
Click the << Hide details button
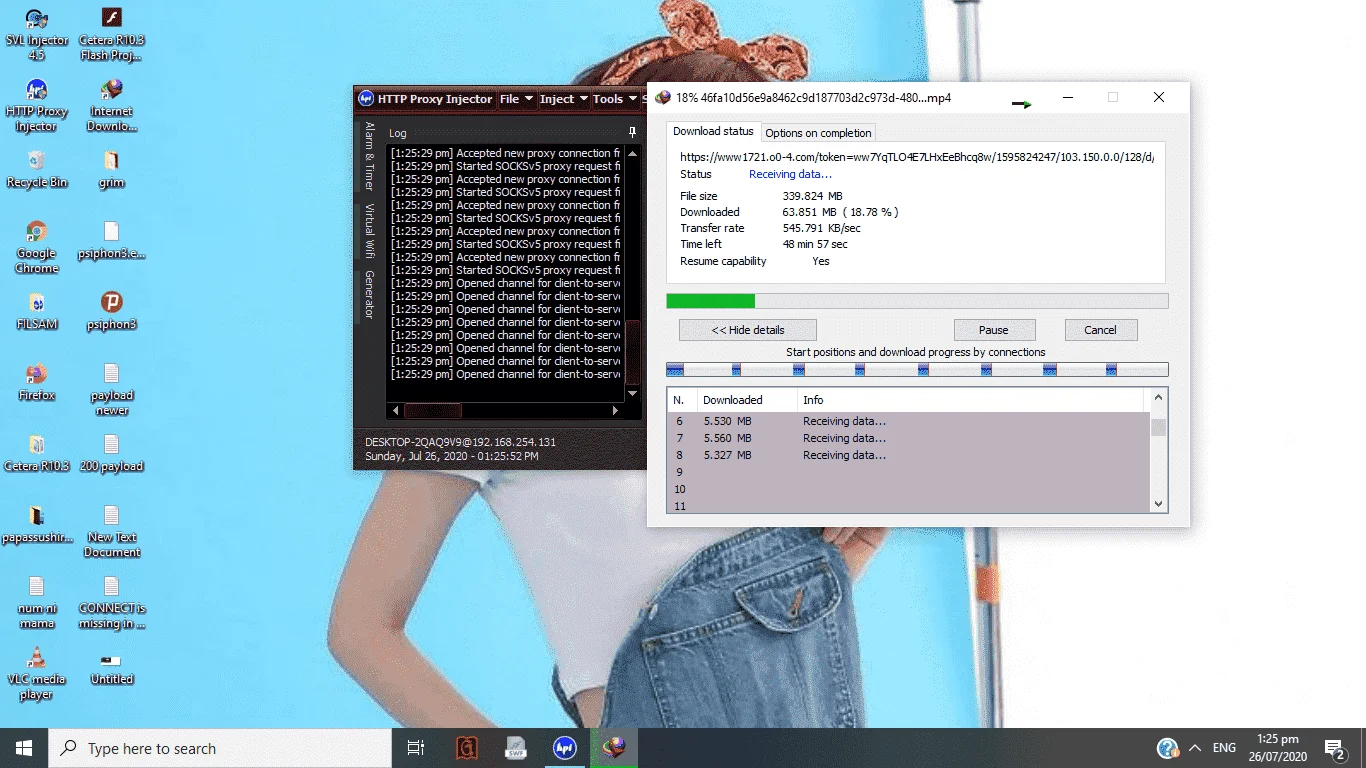point(748,330)
